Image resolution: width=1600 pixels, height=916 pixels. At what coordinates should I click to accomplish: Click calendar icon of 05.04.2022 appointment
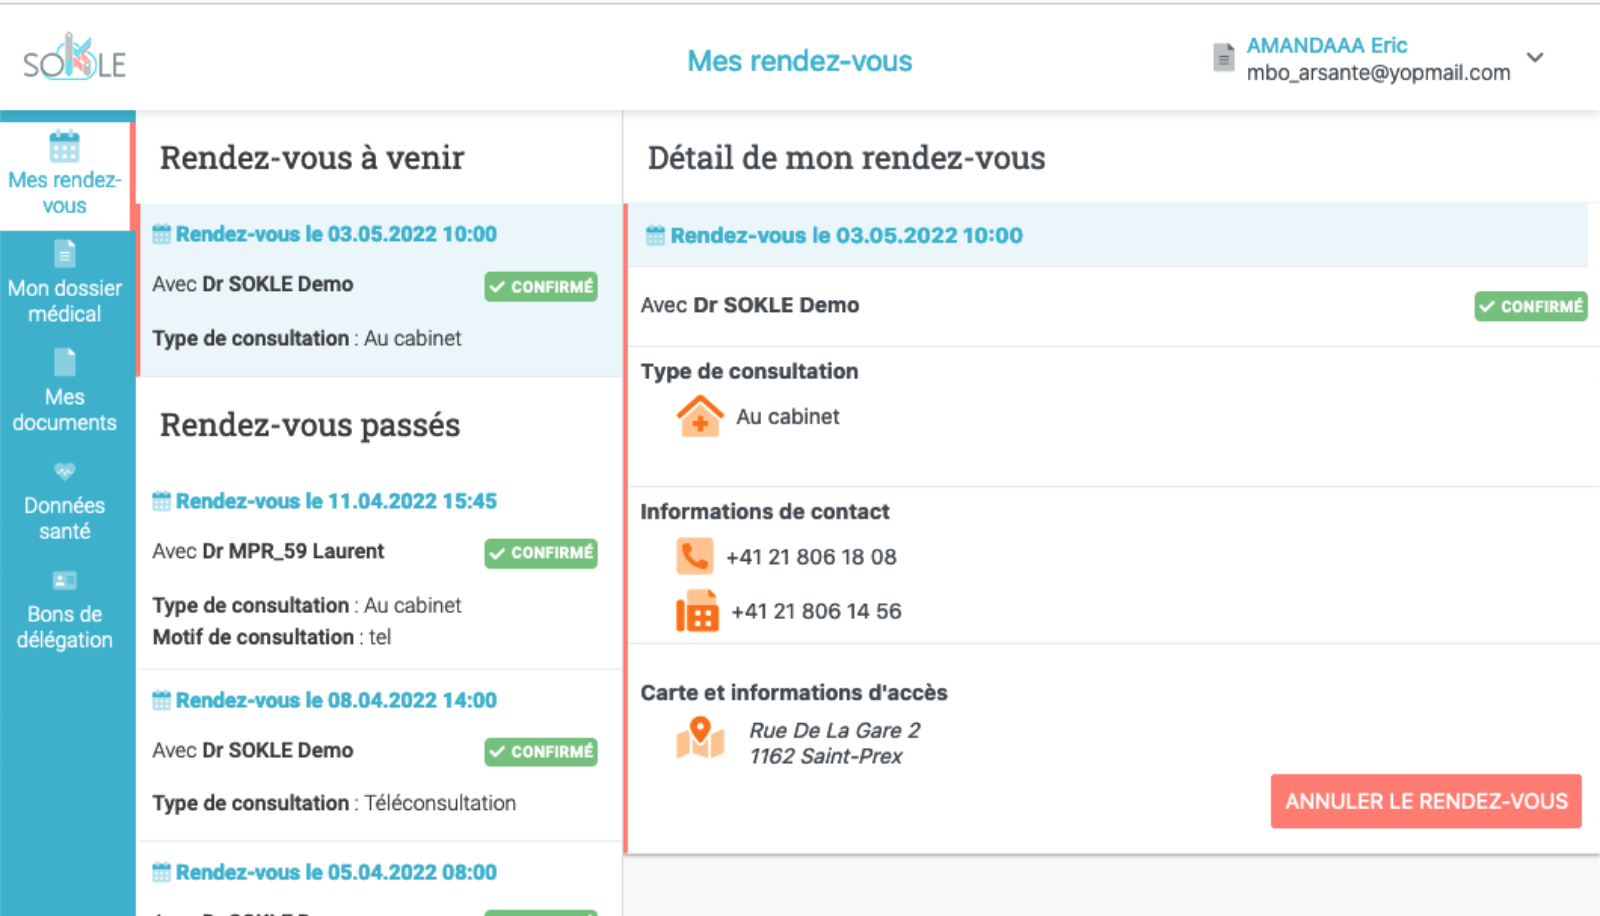click(x=161, y=872)
